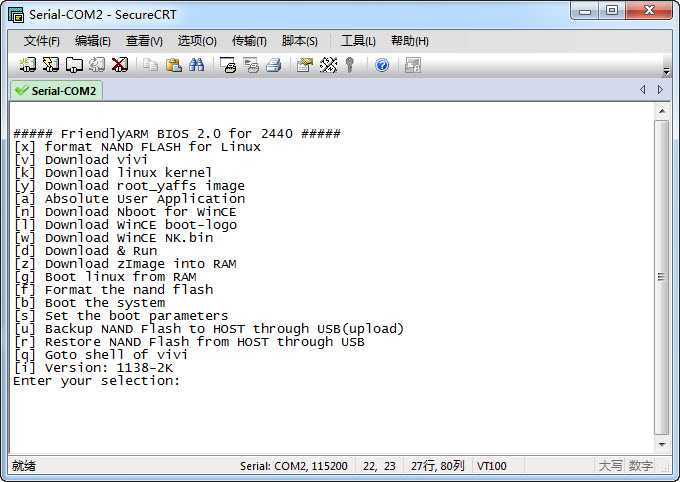Viewport: 680px width, 482px height.
Task: Select the Serial-COM2 session tab
Action: tap(56, 91)
